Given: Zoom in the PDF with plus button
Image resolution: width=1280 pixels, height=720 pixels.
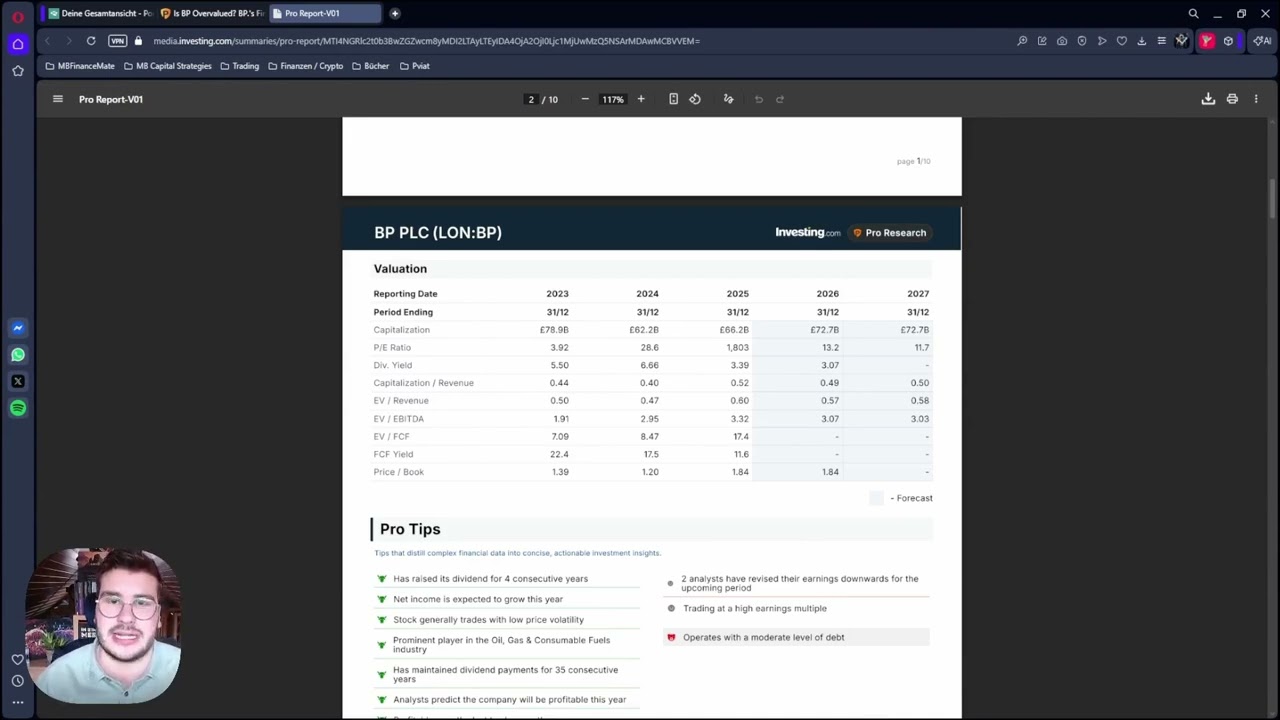Looking at the screenshot, I should pyautogui.click(x=641, y=99).
